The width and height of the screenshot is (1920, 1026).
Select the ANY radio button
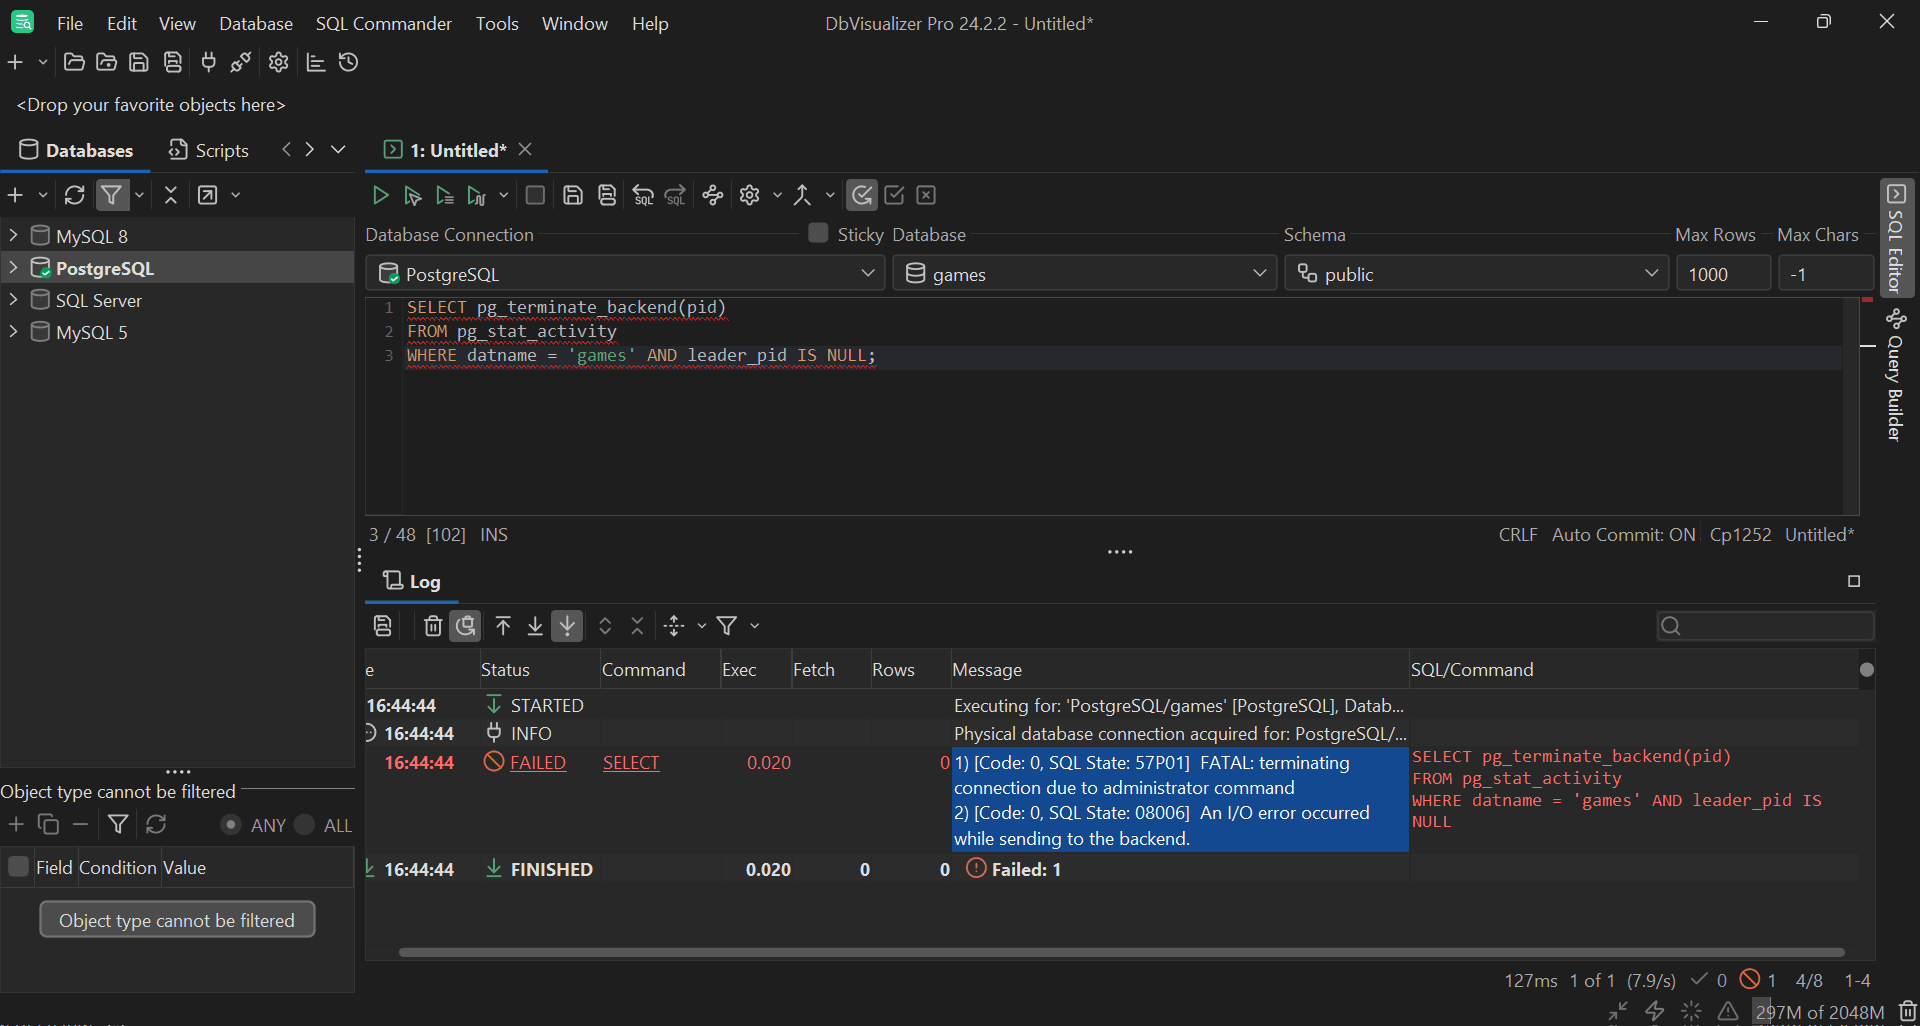click(231, 825)
